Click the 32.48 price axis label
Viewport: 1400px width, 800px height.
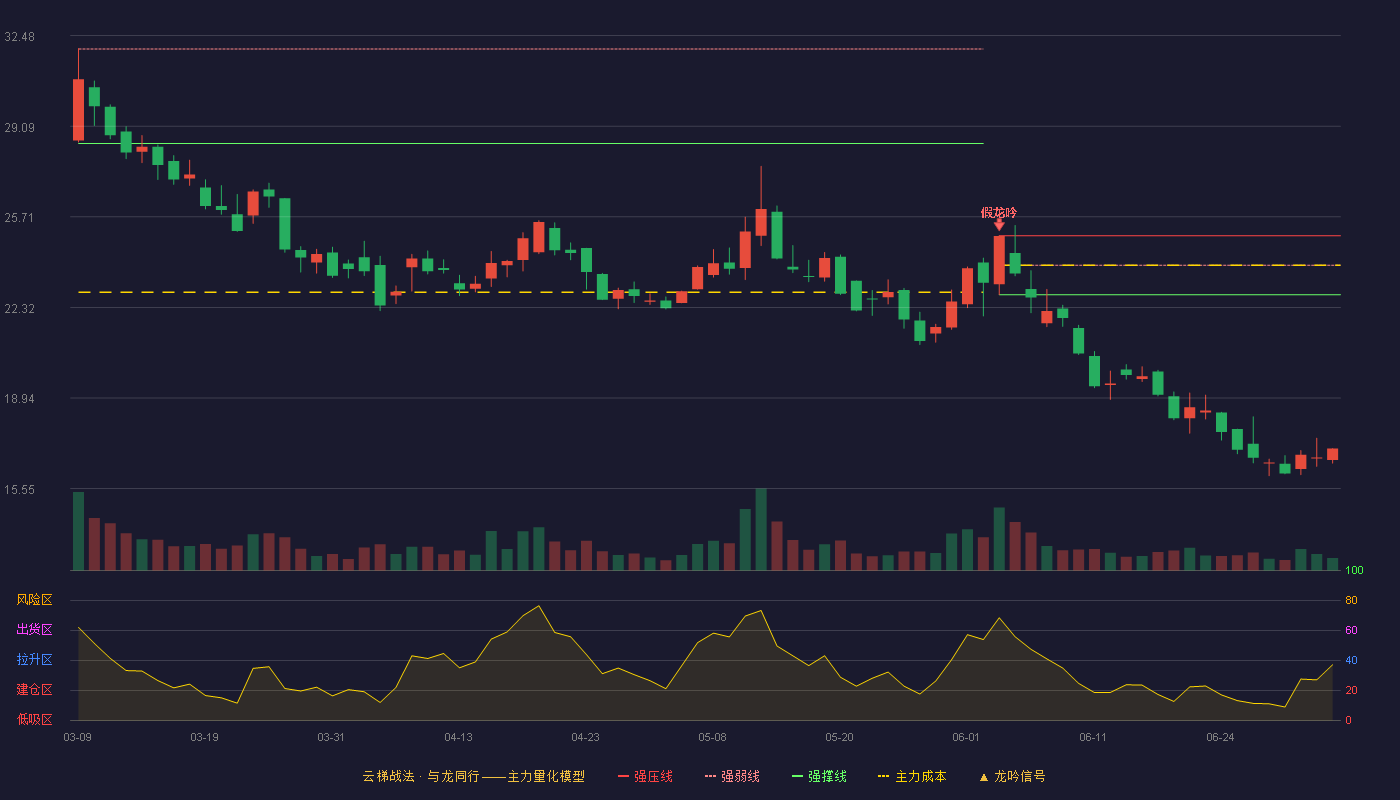[19, 37]
